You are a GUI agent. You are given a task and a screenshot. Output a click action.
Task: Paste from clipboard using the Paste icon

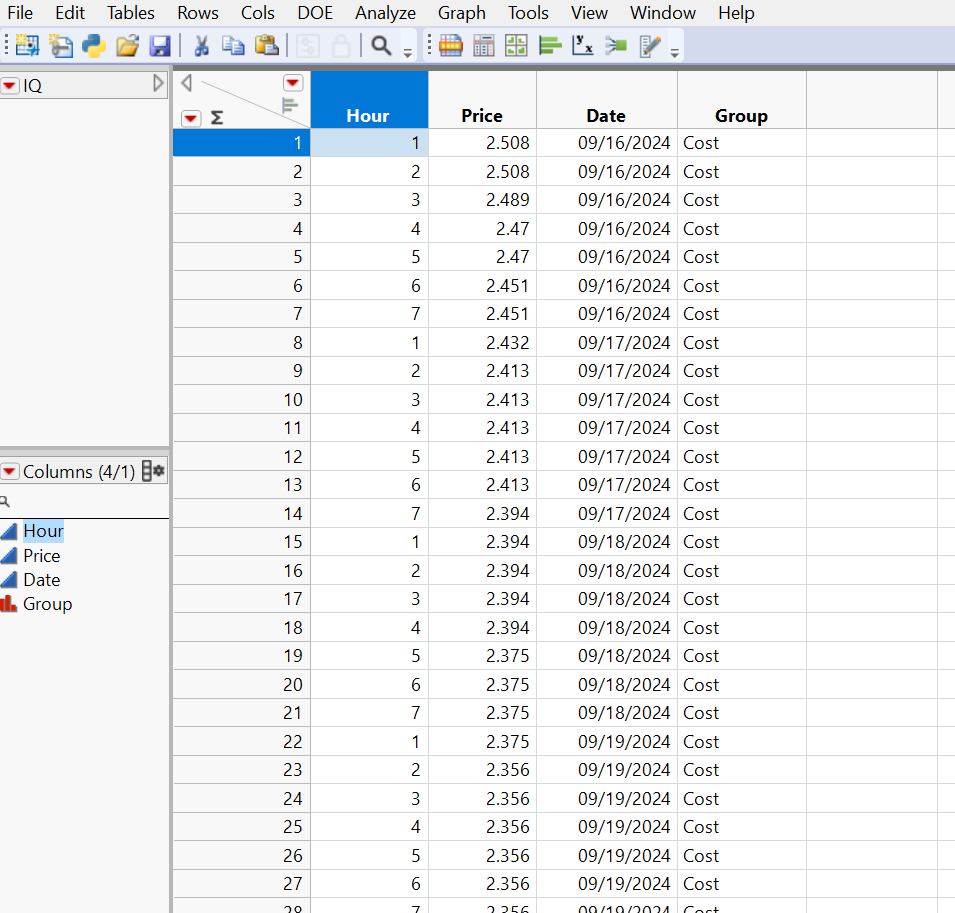(x=265, y=45)
